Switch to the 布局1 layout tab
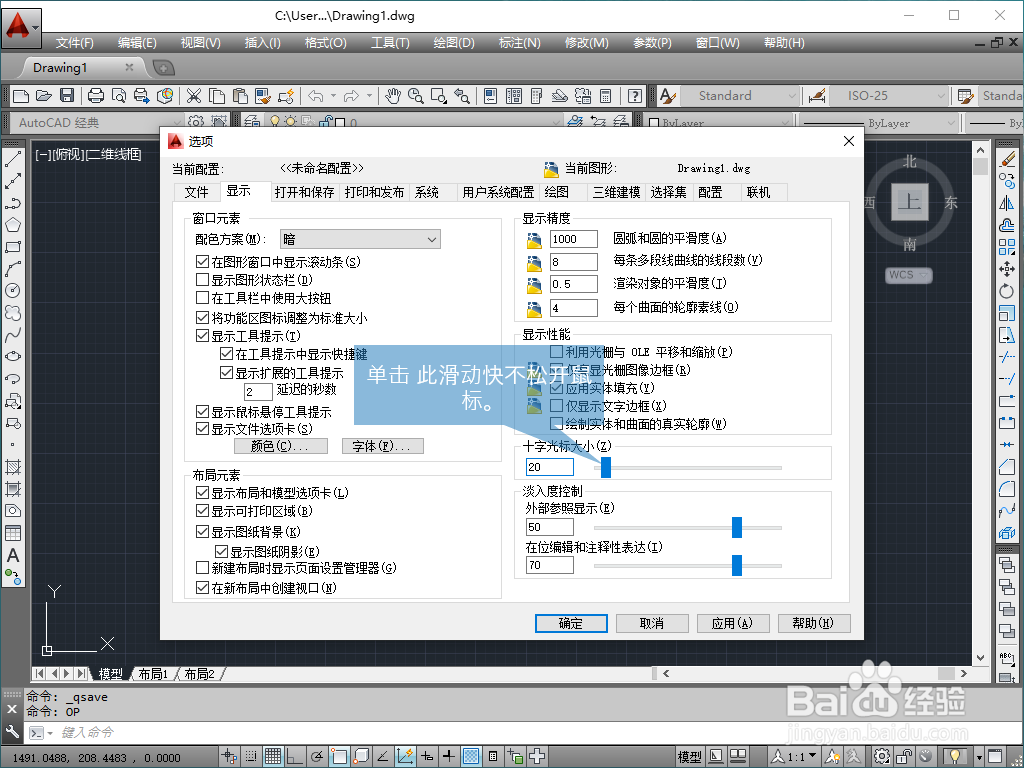 (152, 673)
